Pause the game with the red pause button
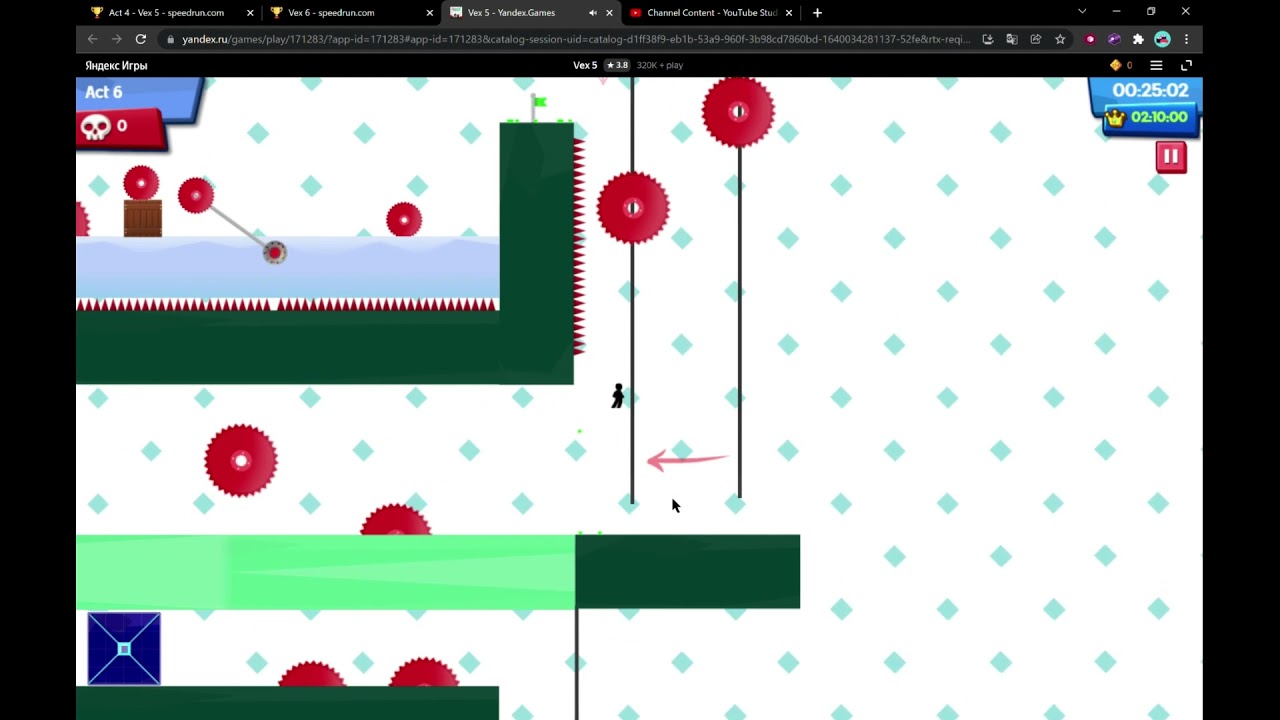Image resolution: width=1280 pixels, height=720 pixels. point(1171,157)
